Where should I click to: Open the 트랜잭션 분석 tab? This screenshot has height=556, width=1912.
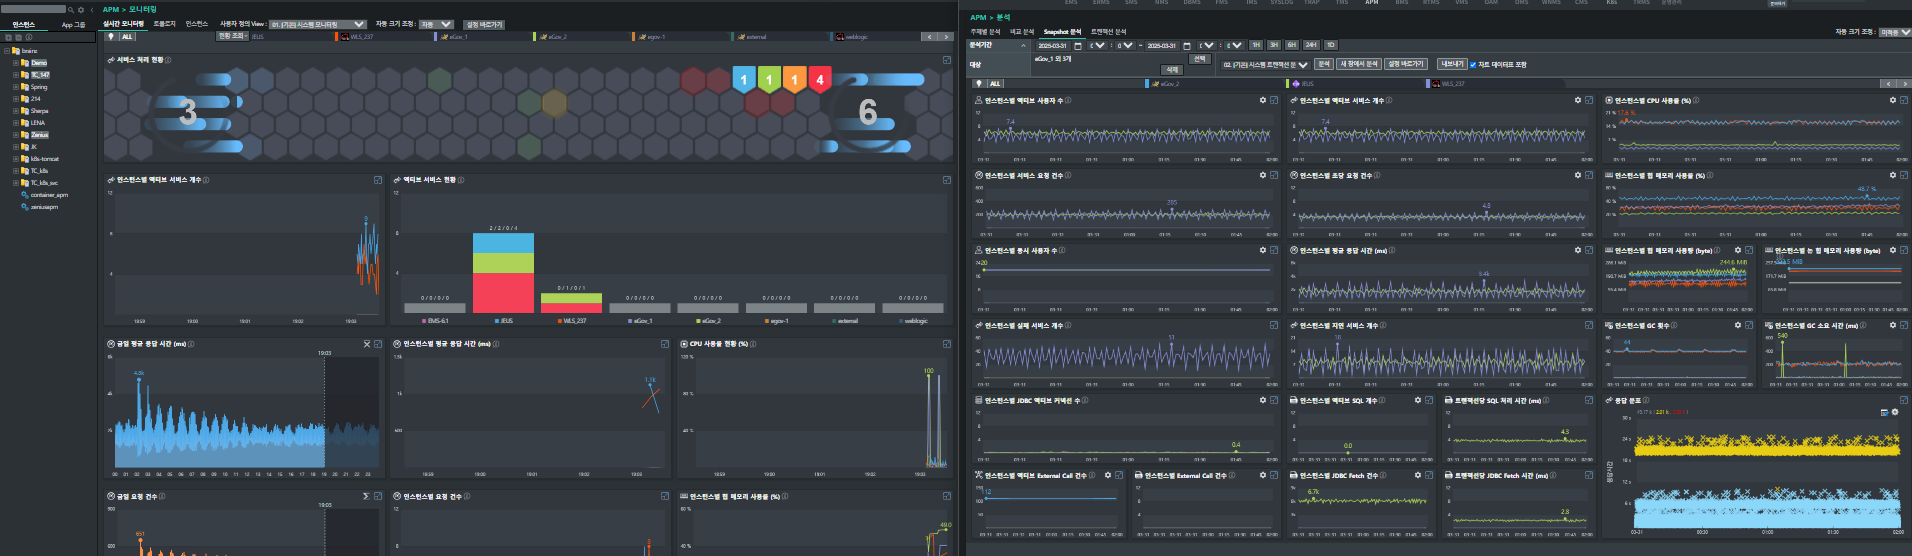click(x=1108, y=32)
